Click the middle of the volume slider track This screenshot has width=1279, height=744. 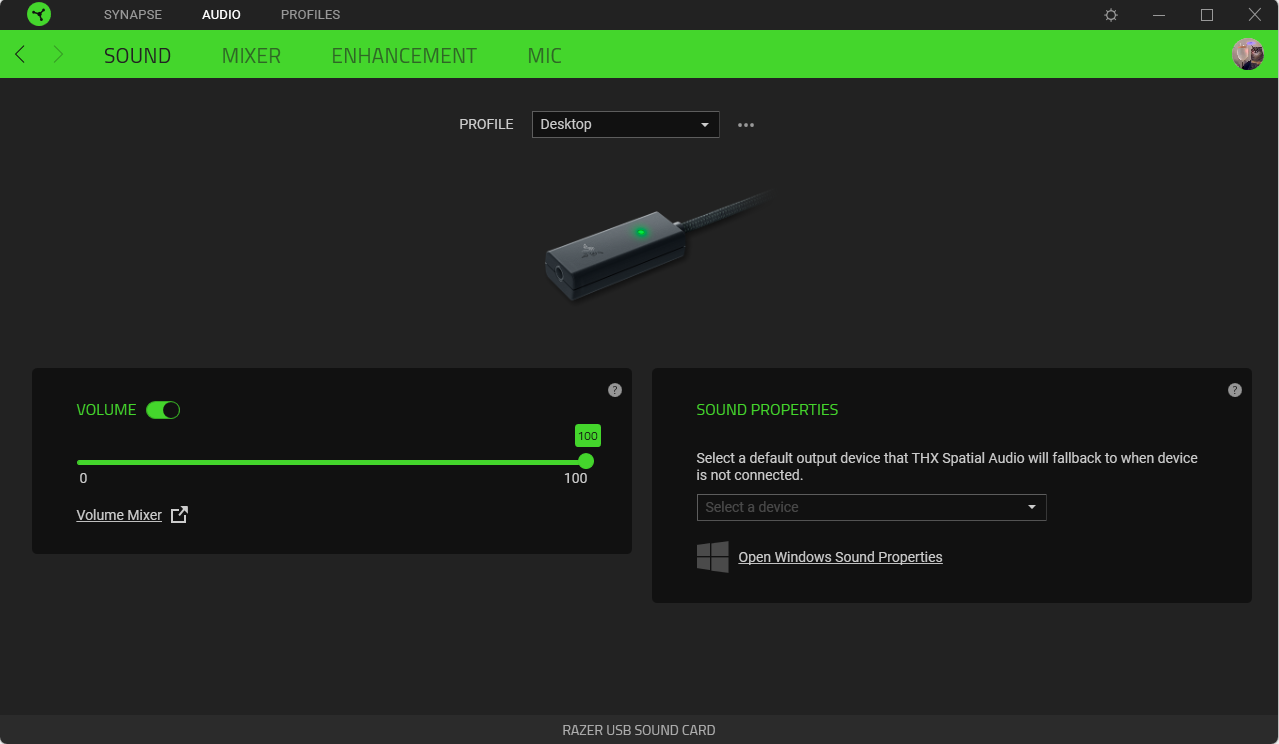point(331,462)
